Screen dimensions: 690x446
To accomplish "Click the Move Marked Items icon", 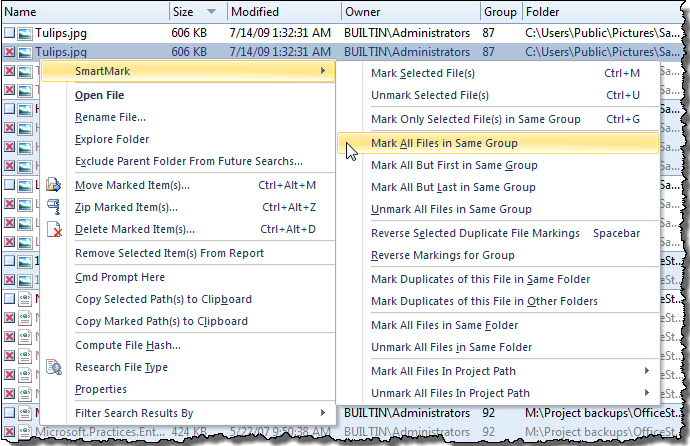I will (54, 185).
